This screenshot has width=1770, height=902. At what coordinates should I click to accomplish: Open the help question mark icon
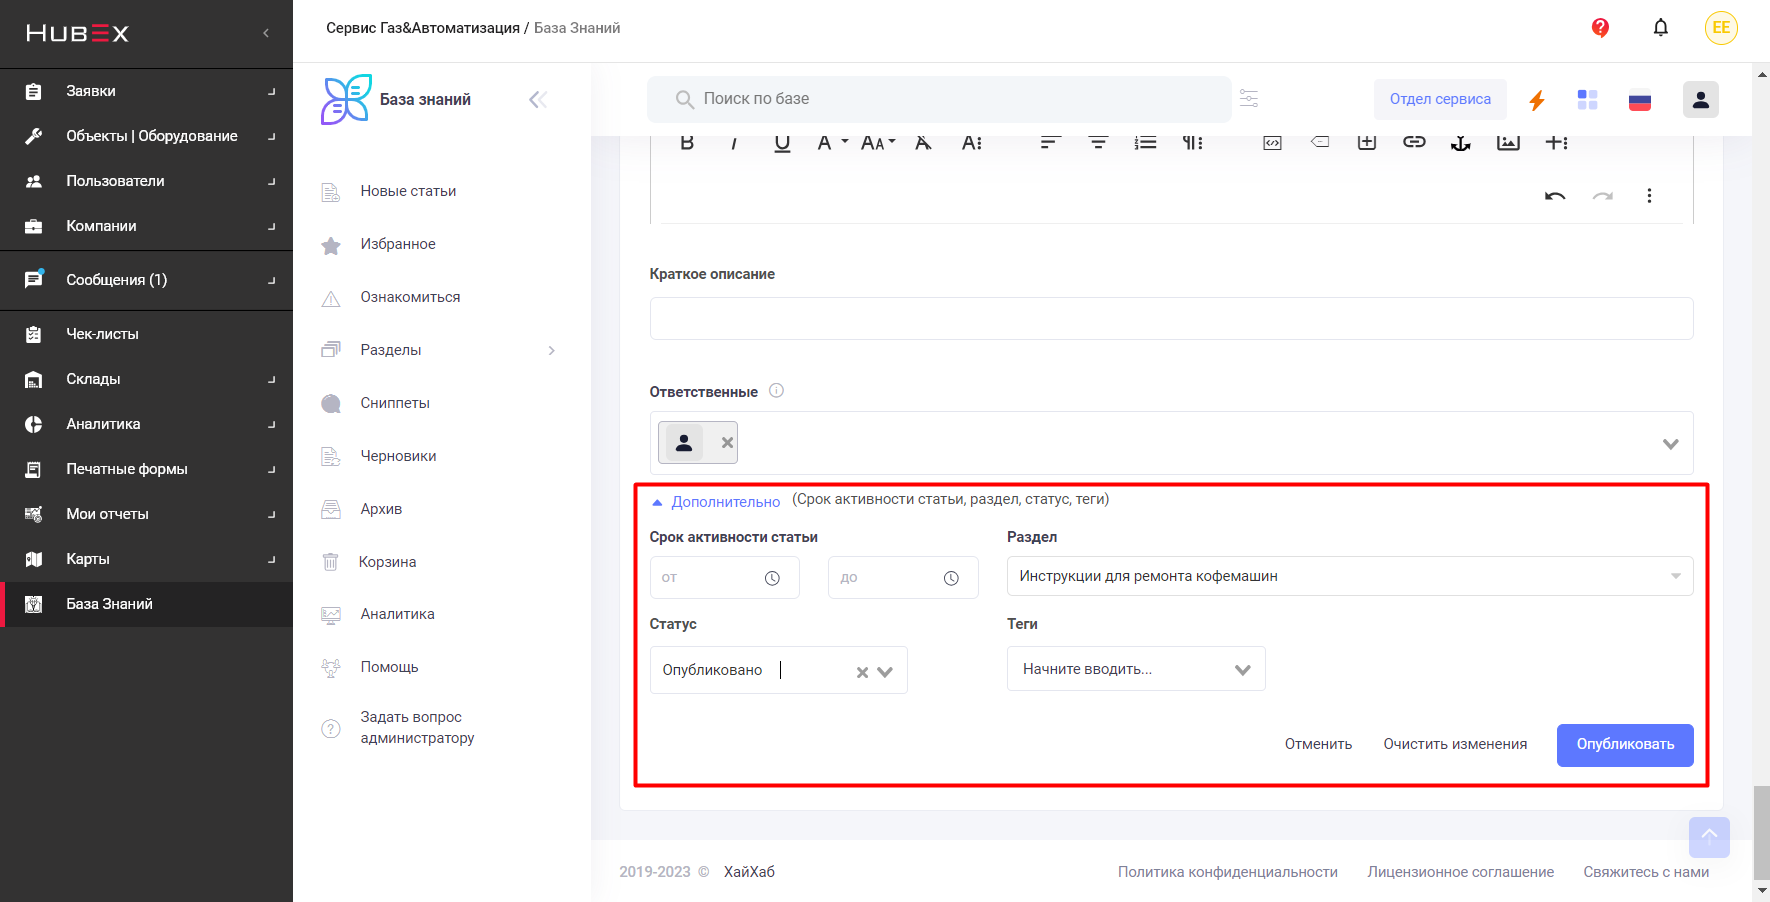point(1600,28)
